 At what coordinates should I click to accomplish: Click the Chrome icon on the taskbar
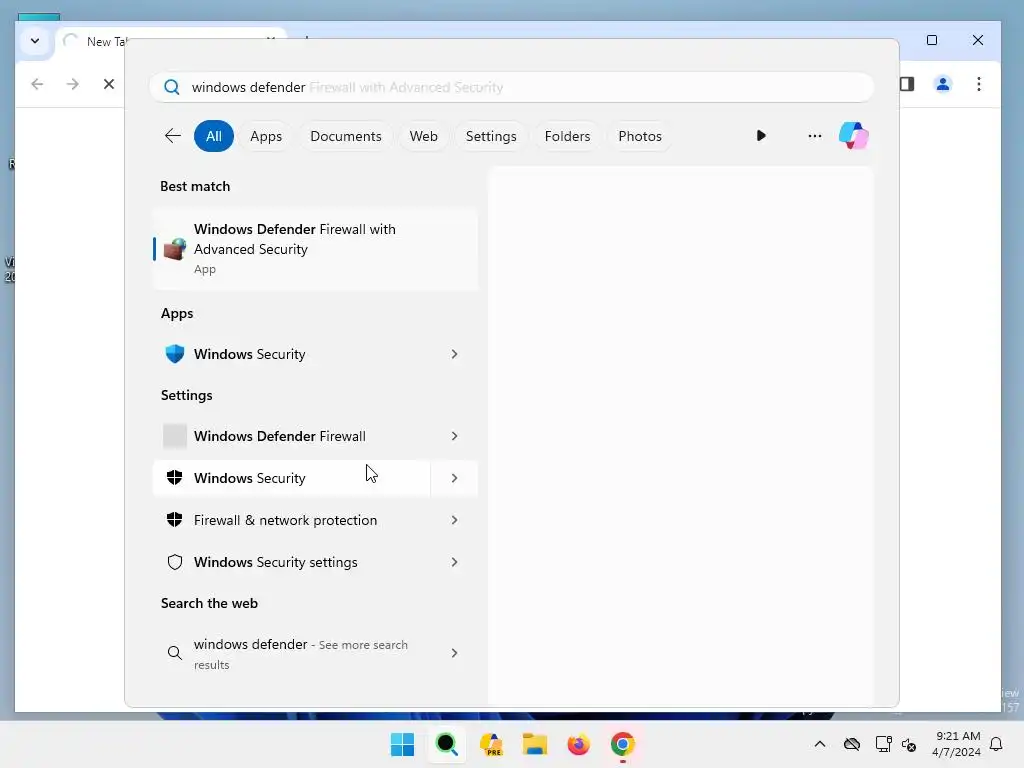(x=623, y=744)
